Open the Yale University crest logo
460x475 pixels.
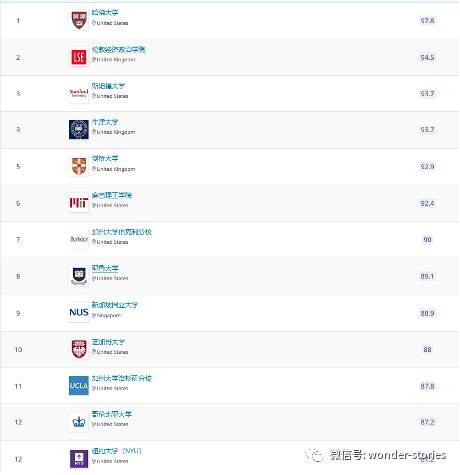(x=79, y=276)
